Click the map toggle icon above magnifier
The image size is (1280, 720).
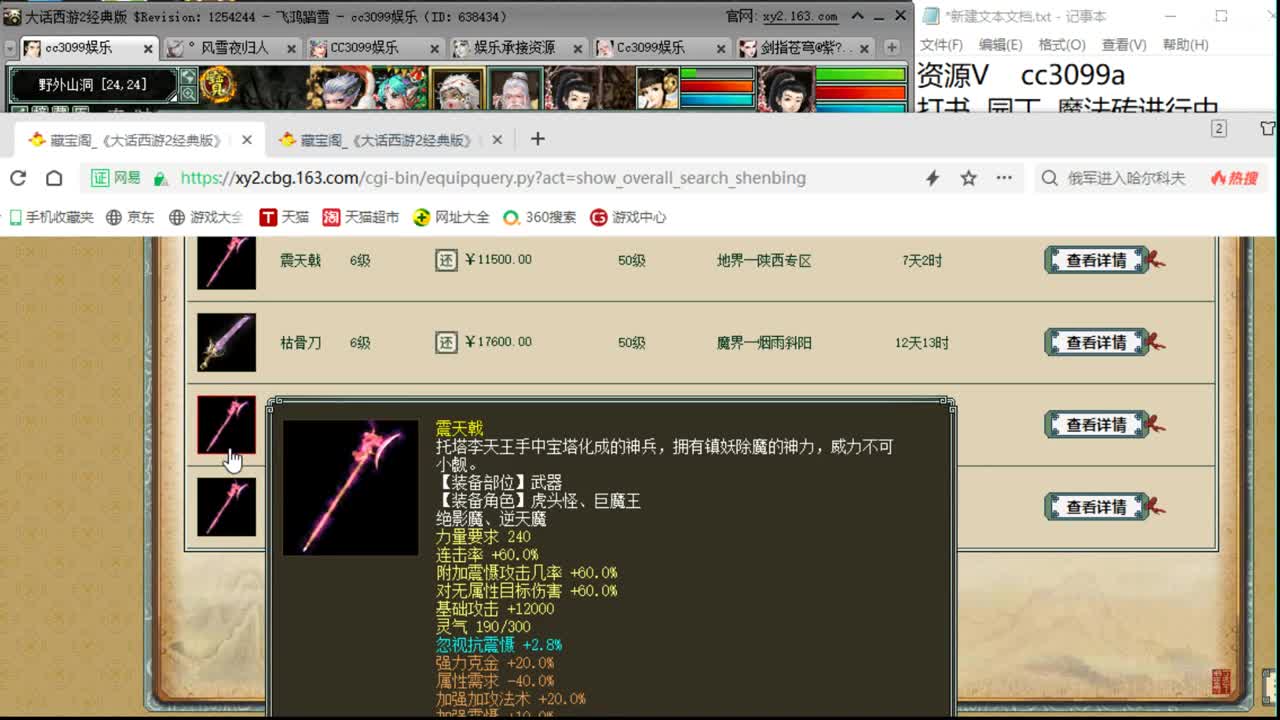[188, 76]
